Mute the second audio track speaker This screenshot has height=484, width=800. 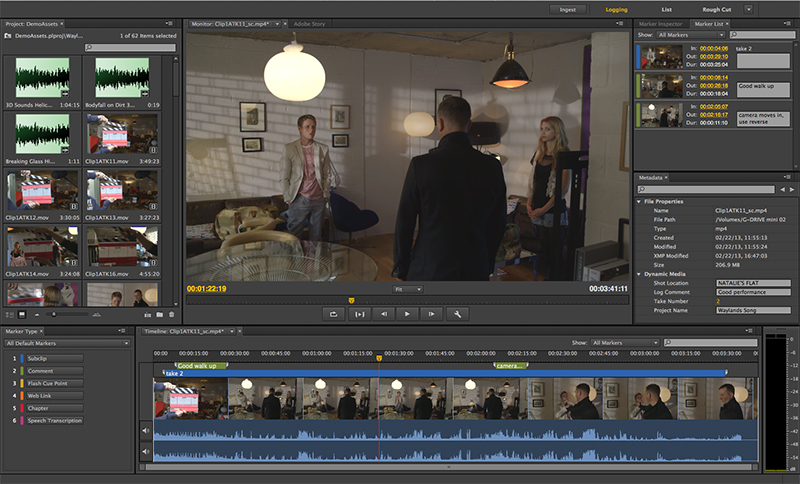[x=145, y=453]
